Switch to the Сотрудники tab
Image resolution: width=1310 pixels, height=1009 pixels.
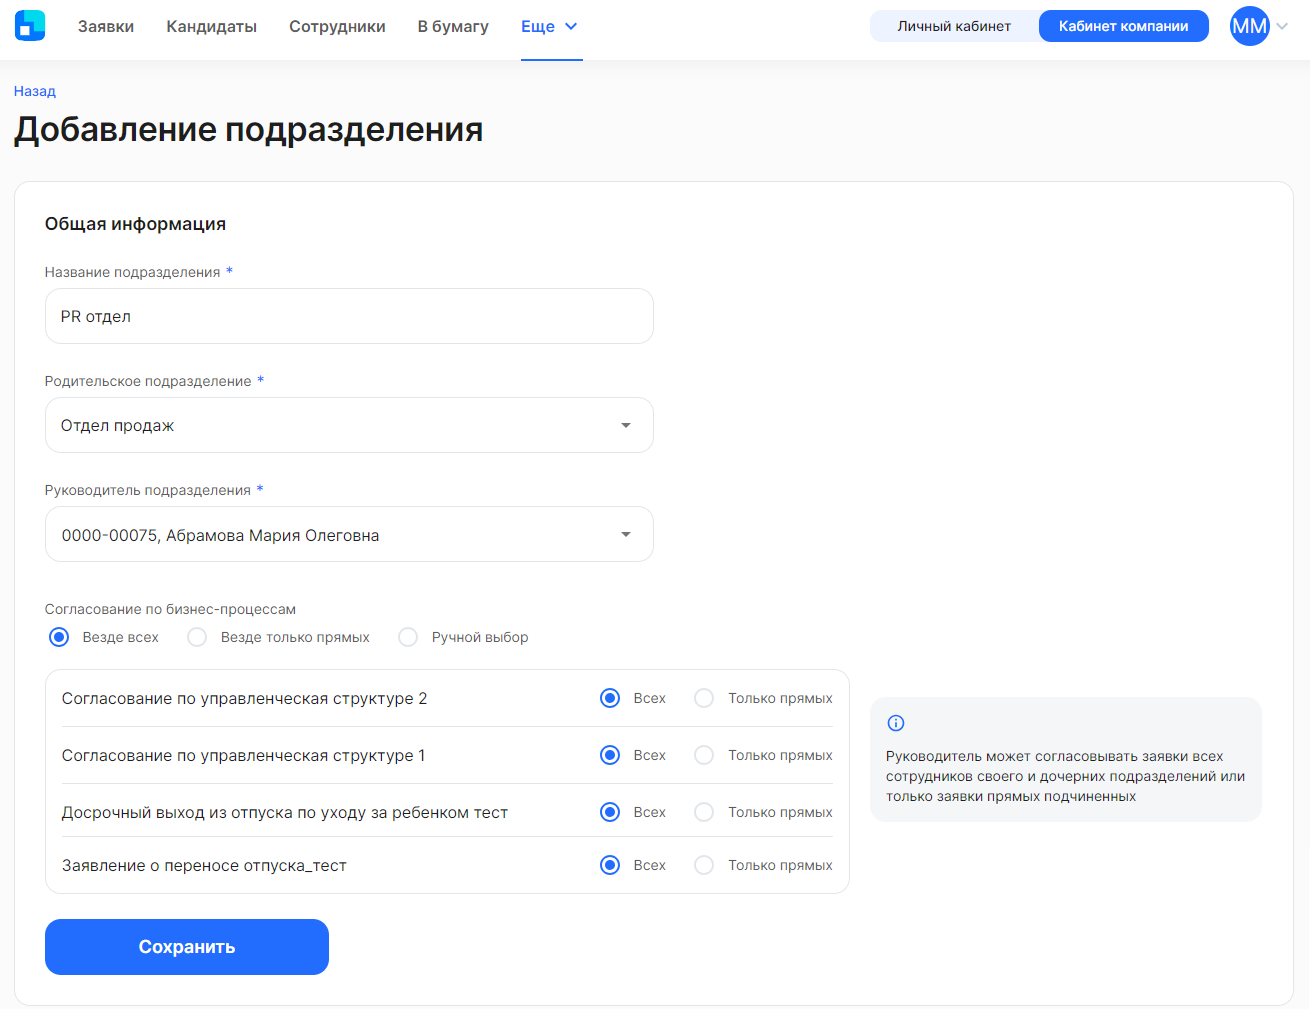[337, 27]
